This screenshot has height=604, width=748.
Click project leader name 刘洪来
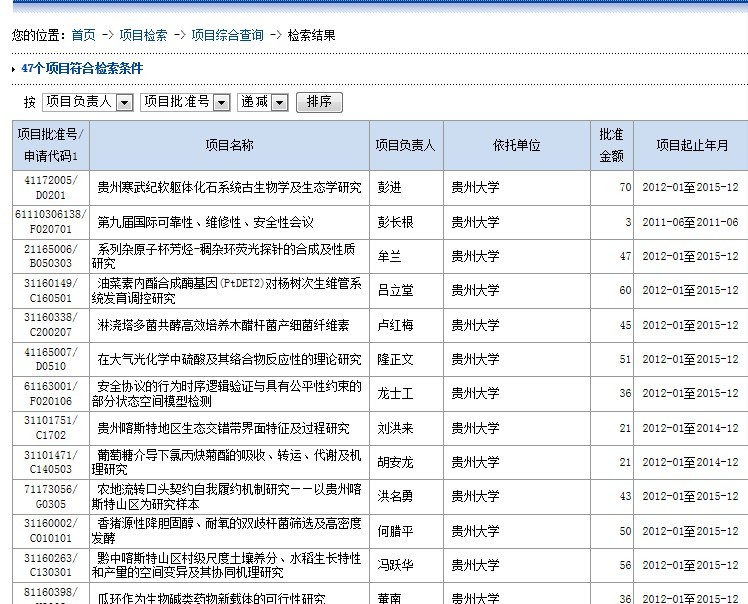[395, 428]
